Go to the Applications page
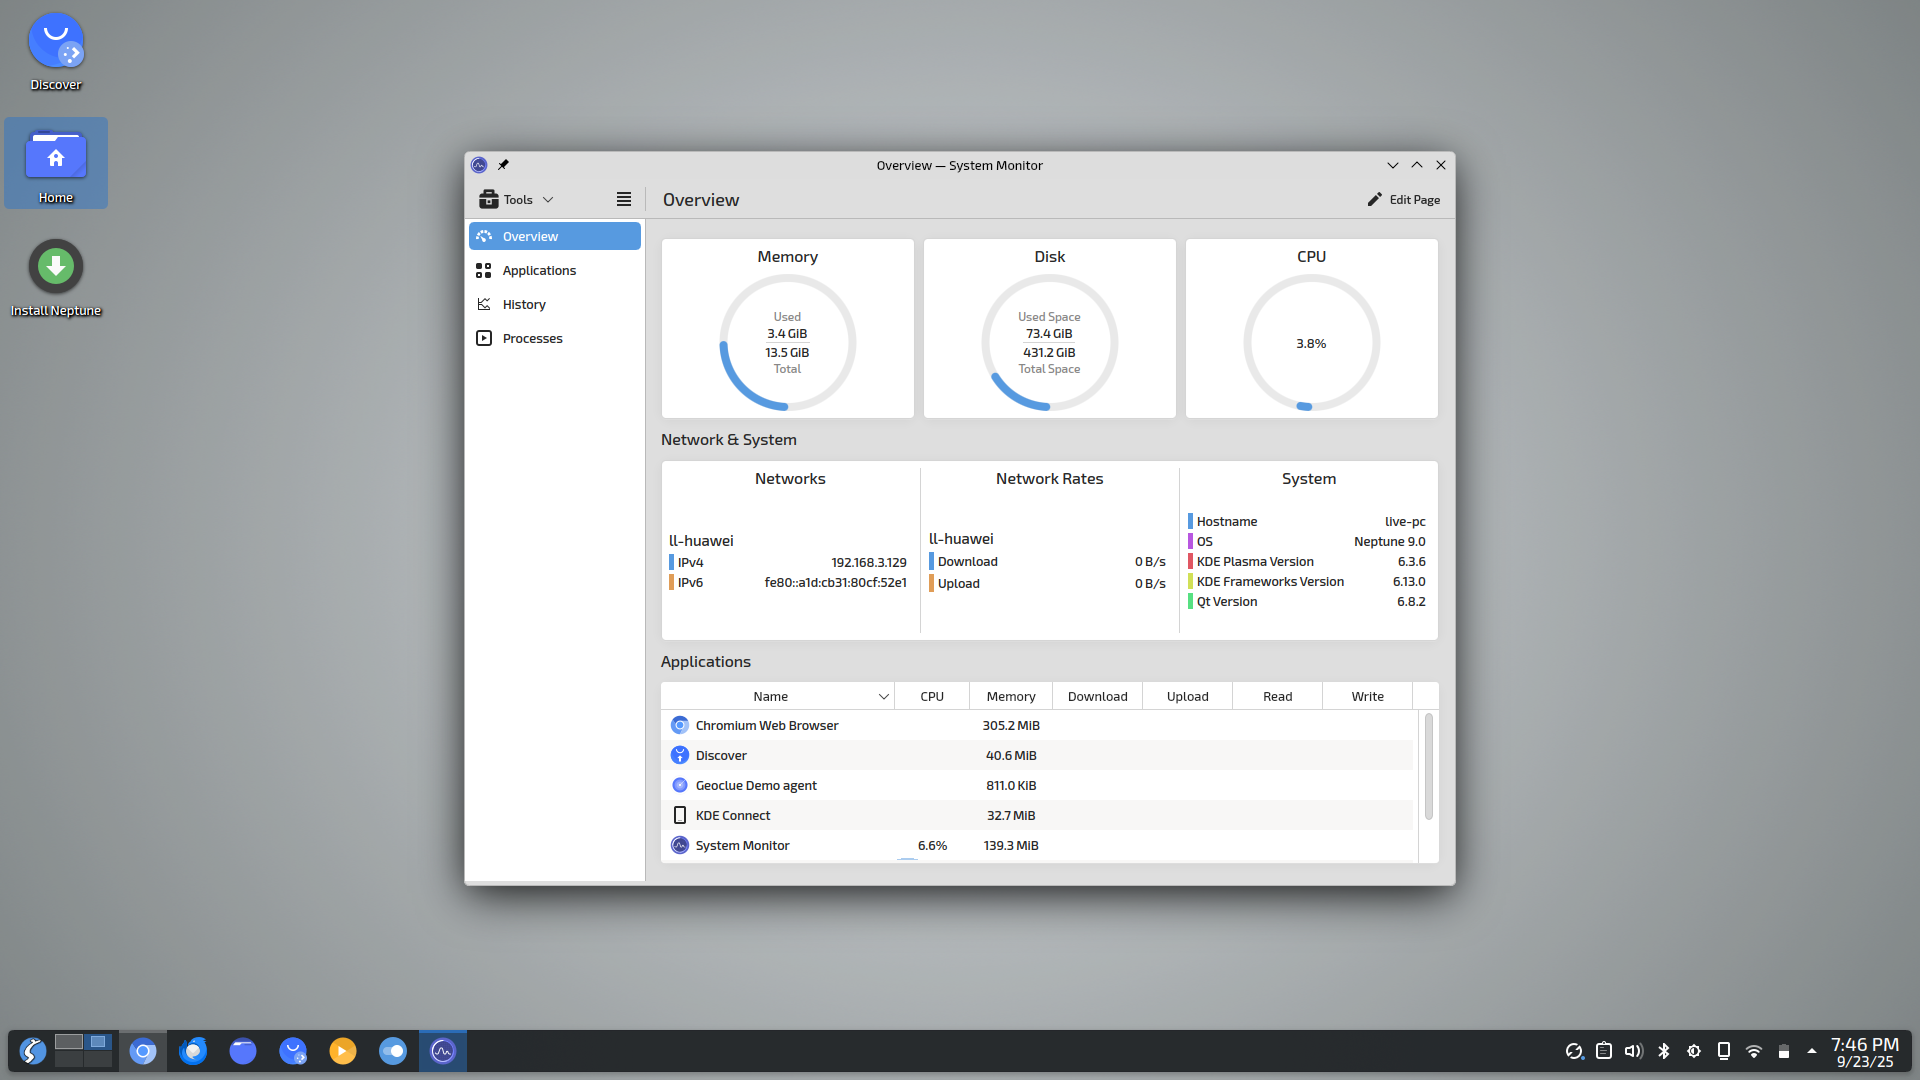 539,270
